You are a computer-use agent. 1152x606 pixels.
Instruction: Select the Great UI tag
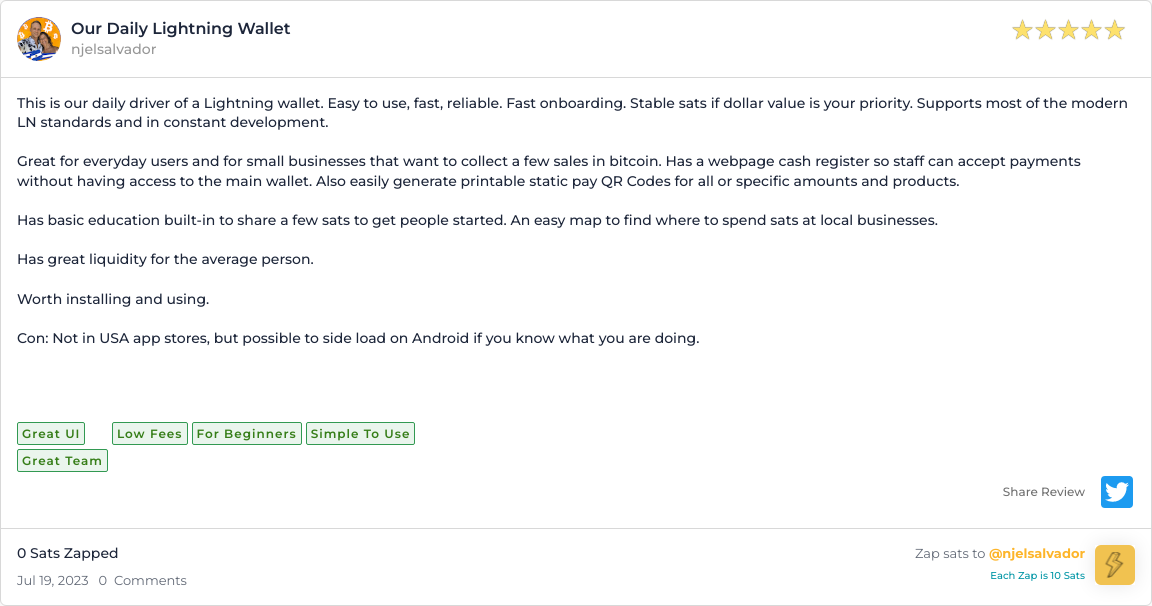point(51,434)
